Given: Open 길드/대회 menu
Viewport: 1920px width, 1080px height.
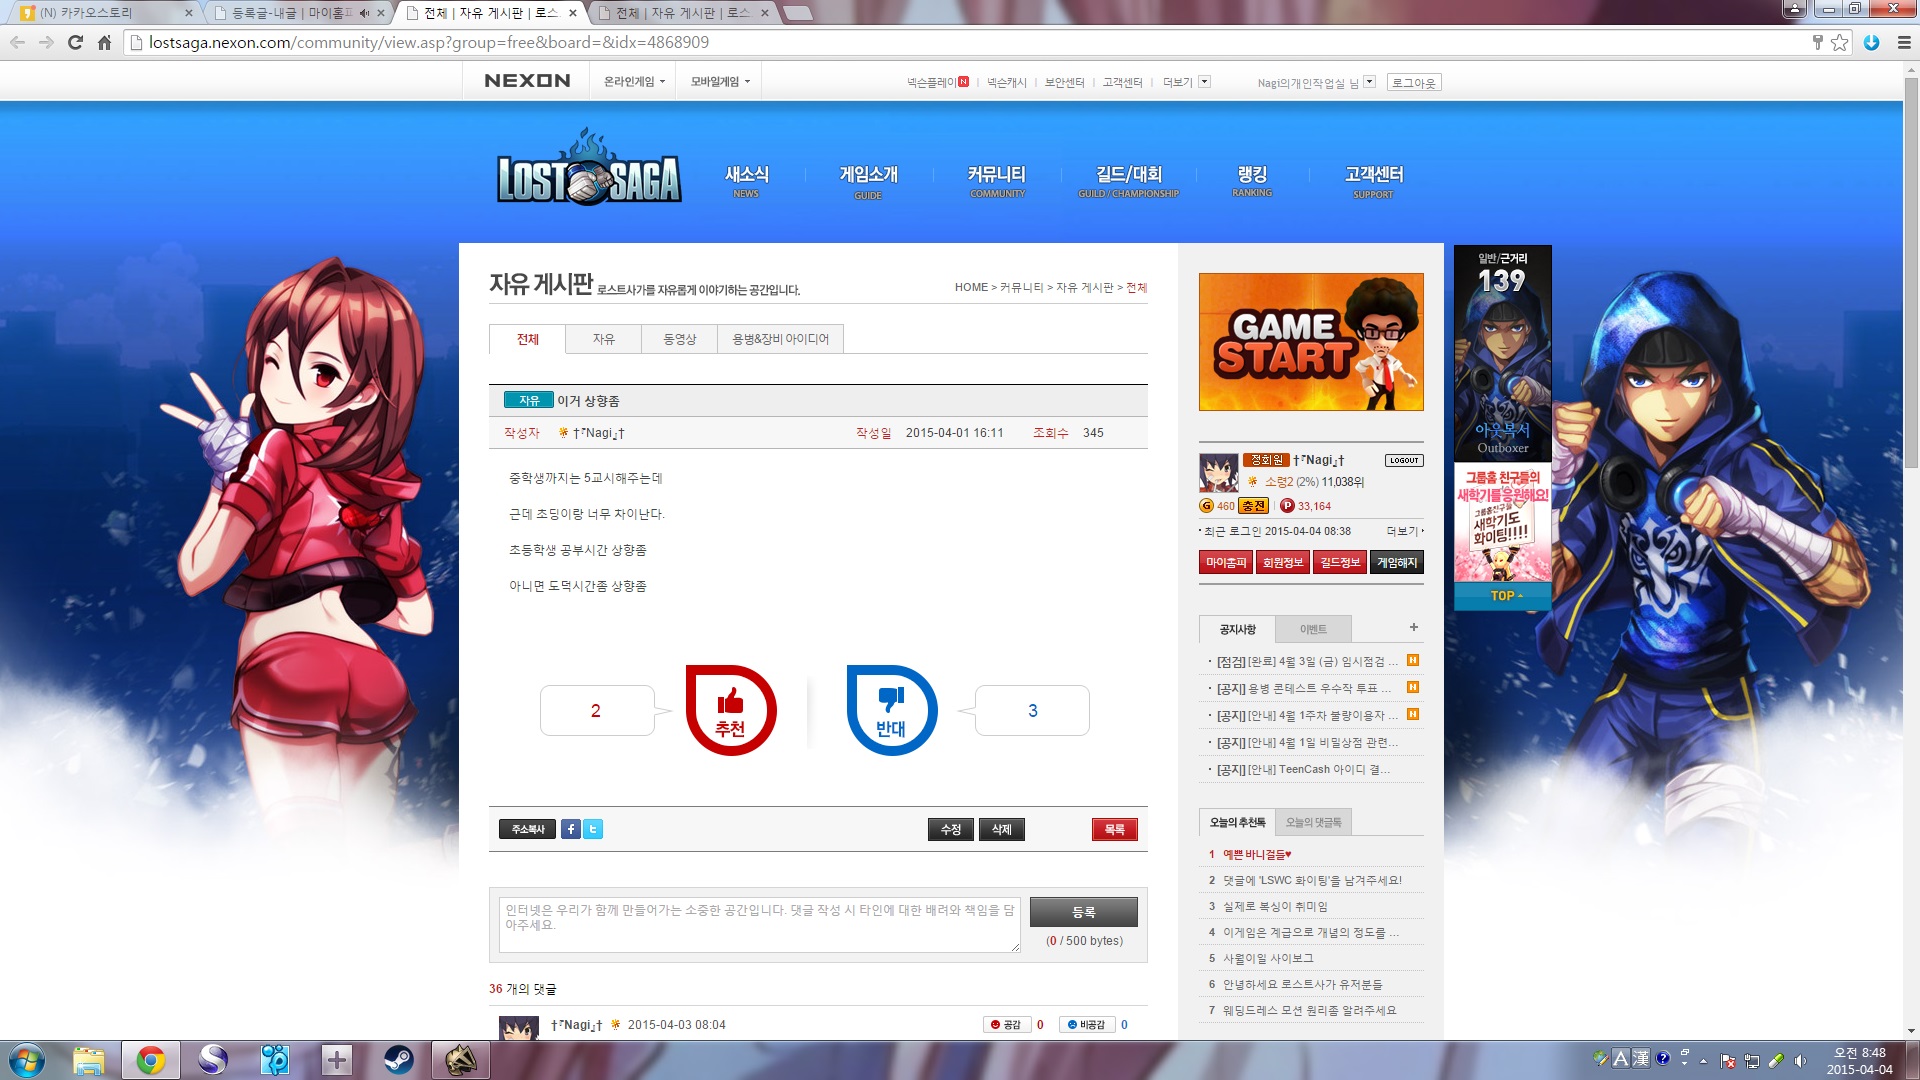Looking at the screenshot, I should (1129, 180).
